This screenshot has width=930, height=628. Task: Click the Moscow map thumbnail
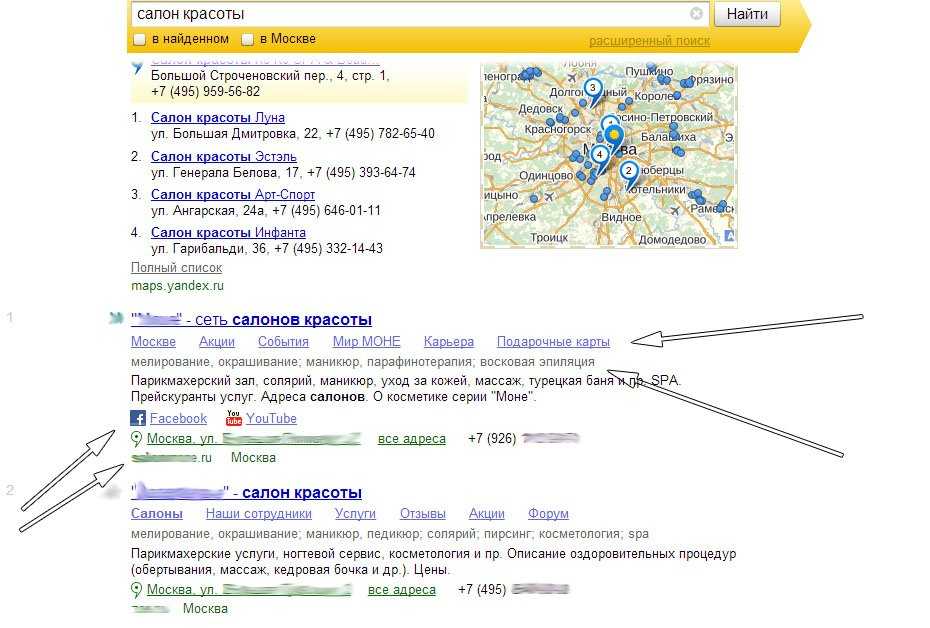[x=609, y=155]
